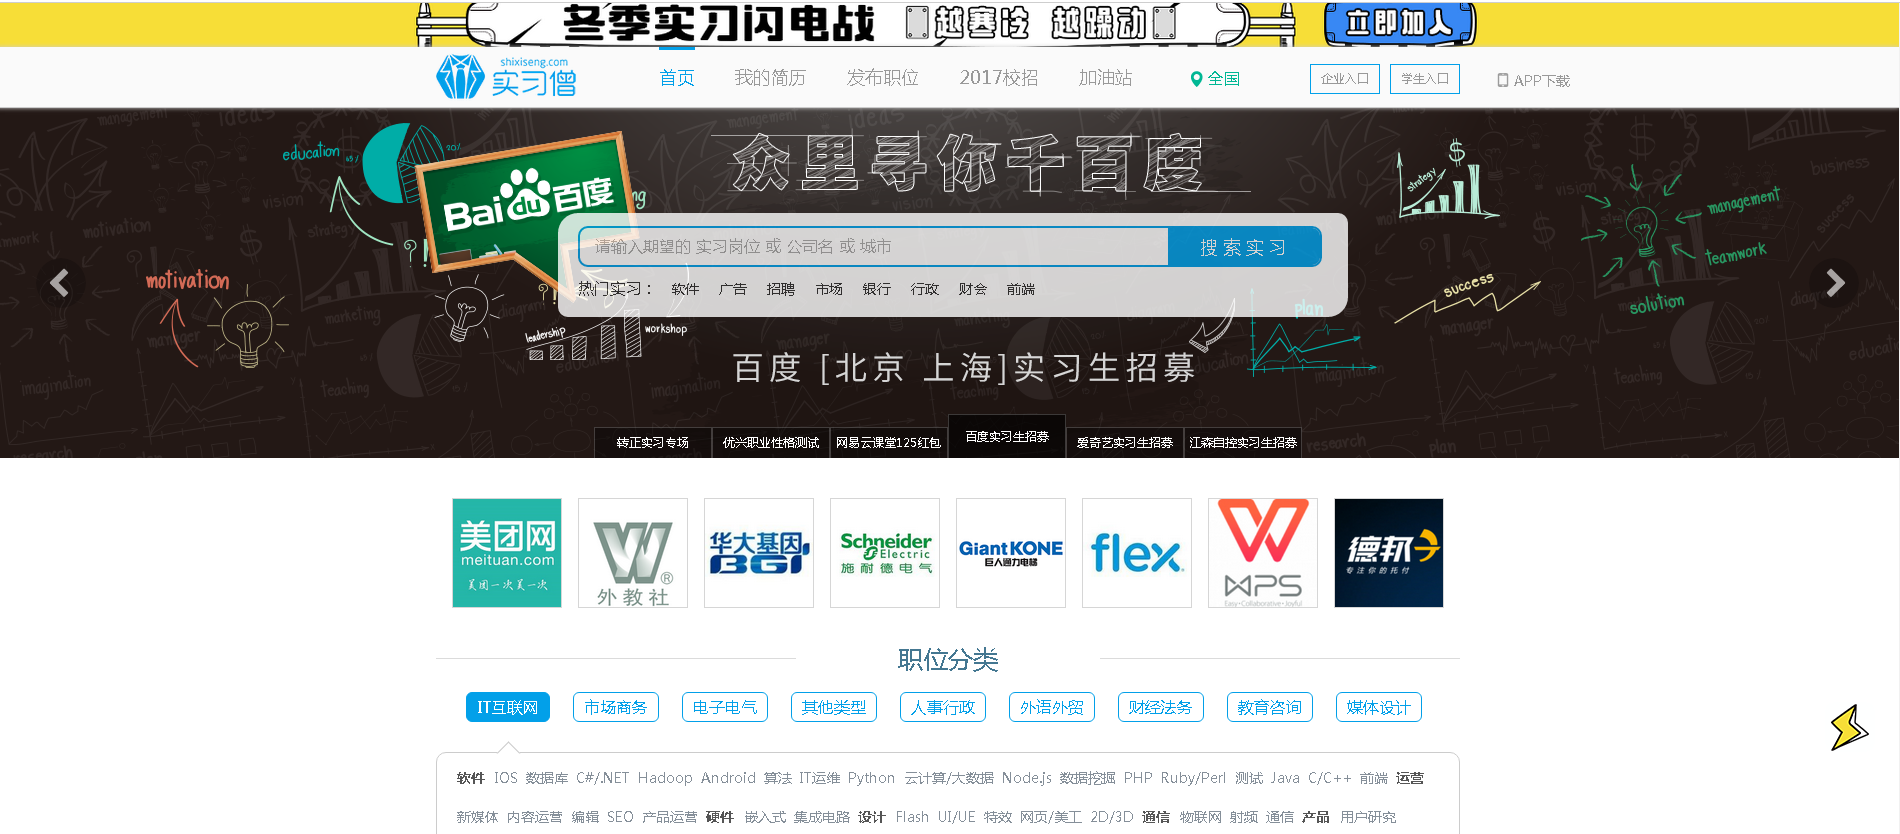
Task: Click the 搜索实习 button
Action: (1244, 247)
